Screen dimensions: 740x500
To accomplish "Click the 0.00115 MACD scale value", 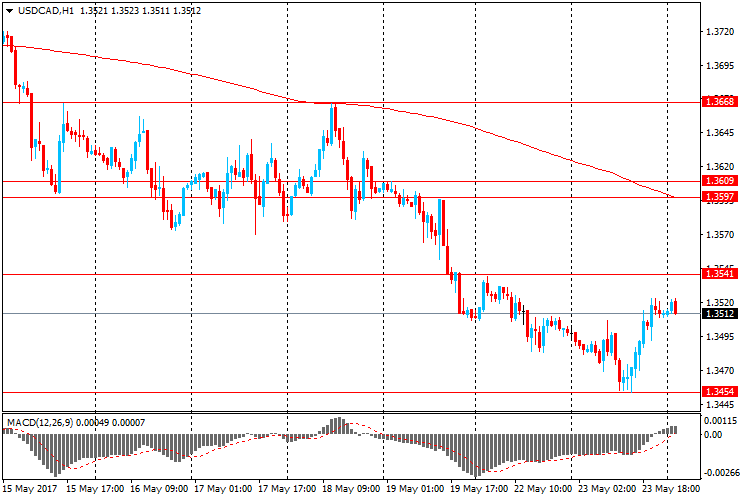I will coord(720,421).
